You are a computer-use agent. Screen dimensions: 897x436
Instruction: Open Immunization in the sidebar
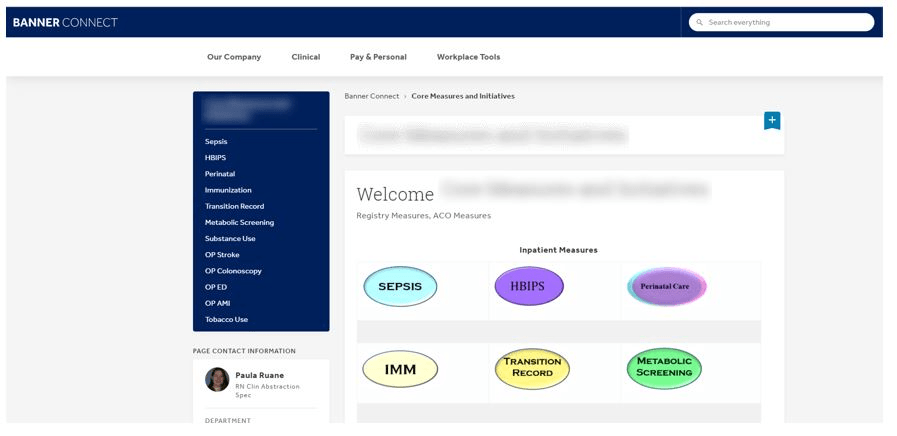point(228,190)
